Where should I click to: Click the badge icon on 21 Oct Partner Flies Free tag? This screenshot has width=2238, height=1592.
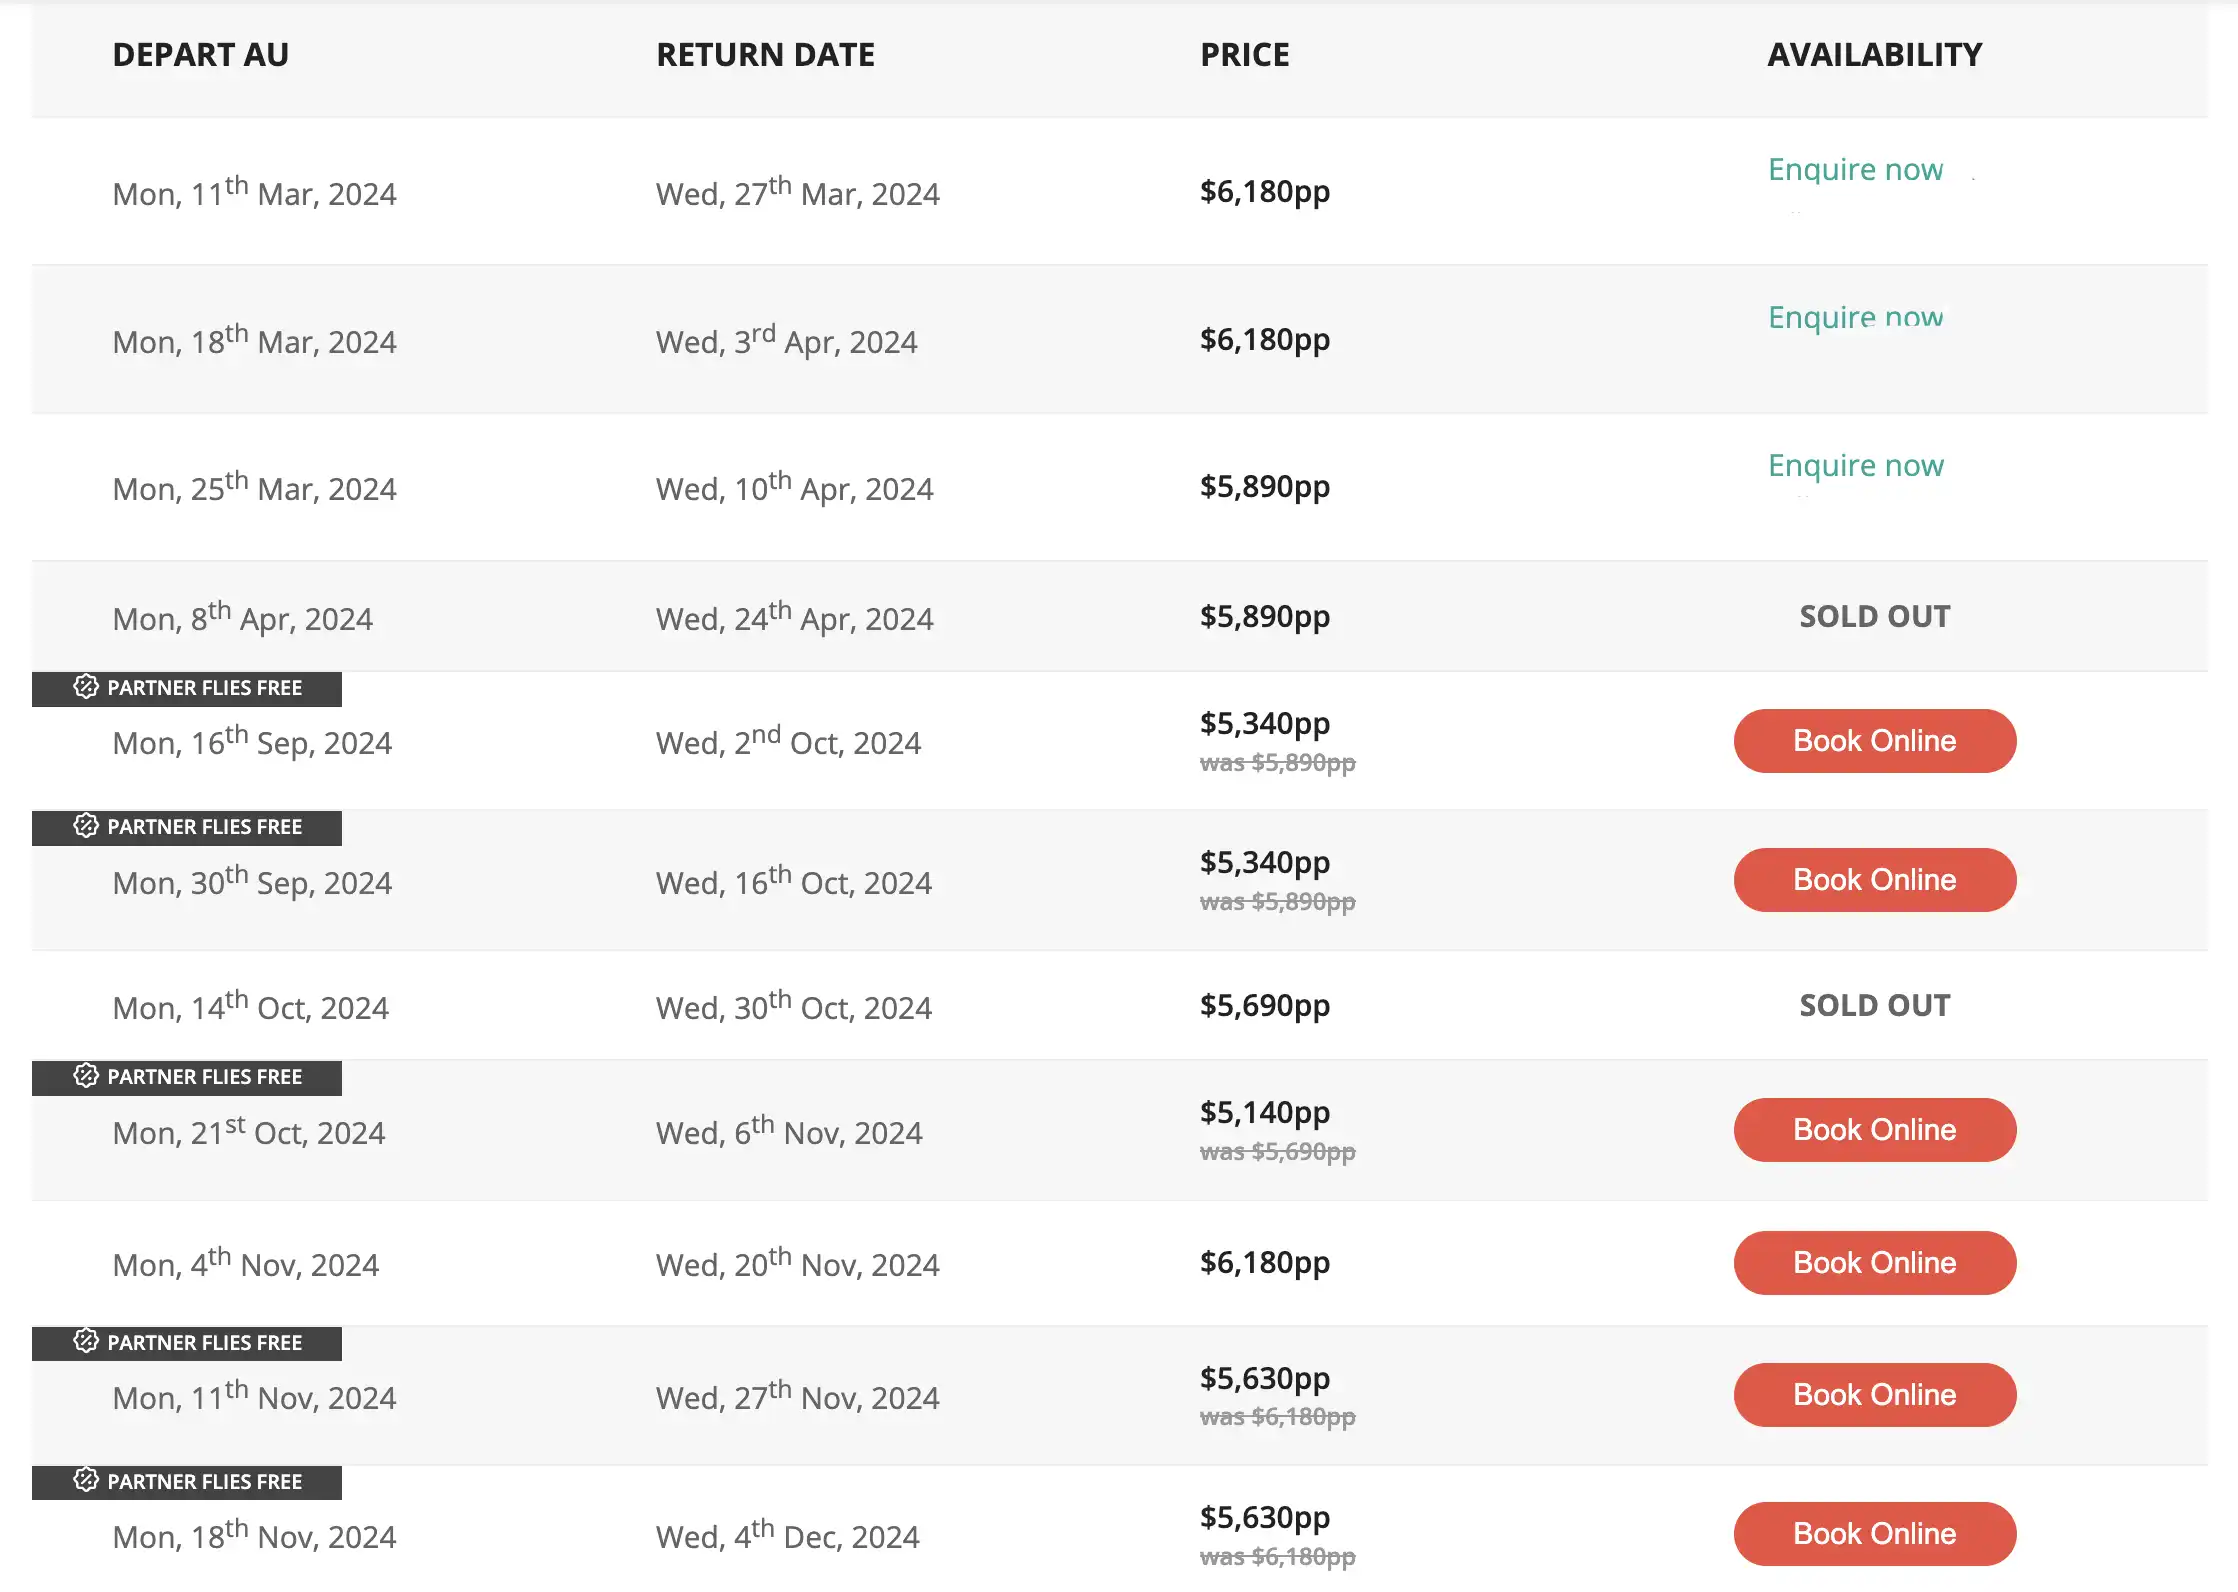[x=87, y=1078]
